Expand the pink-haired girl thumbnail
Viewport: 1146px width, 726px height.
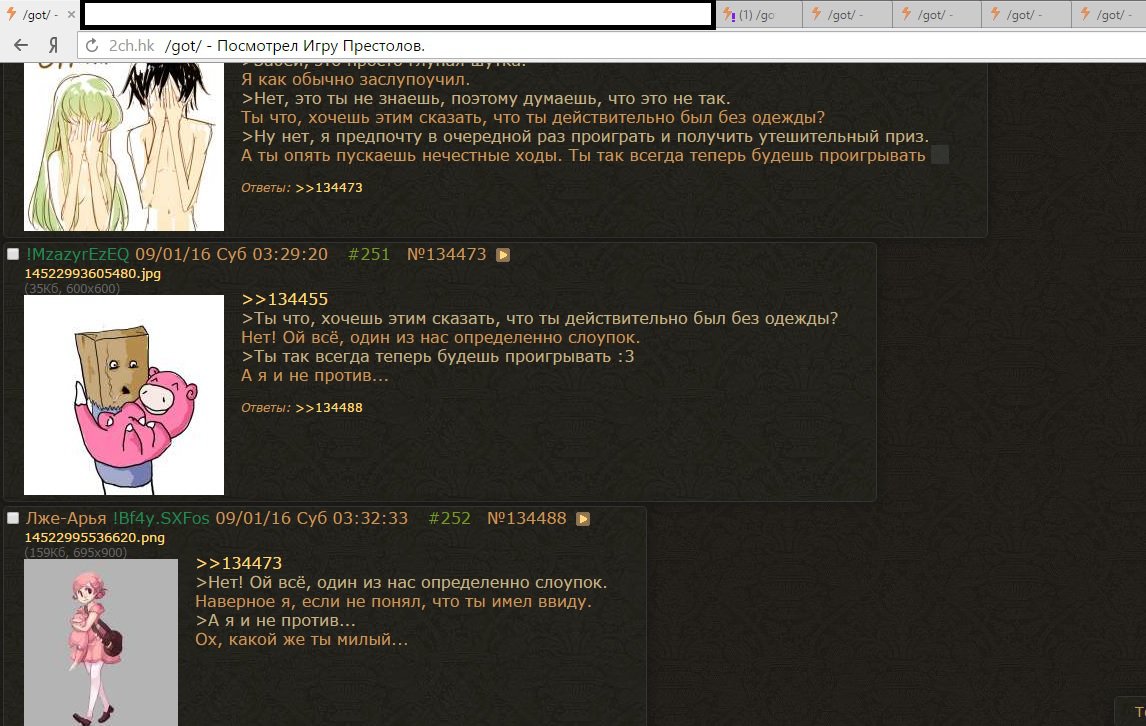tap(101, 643)
